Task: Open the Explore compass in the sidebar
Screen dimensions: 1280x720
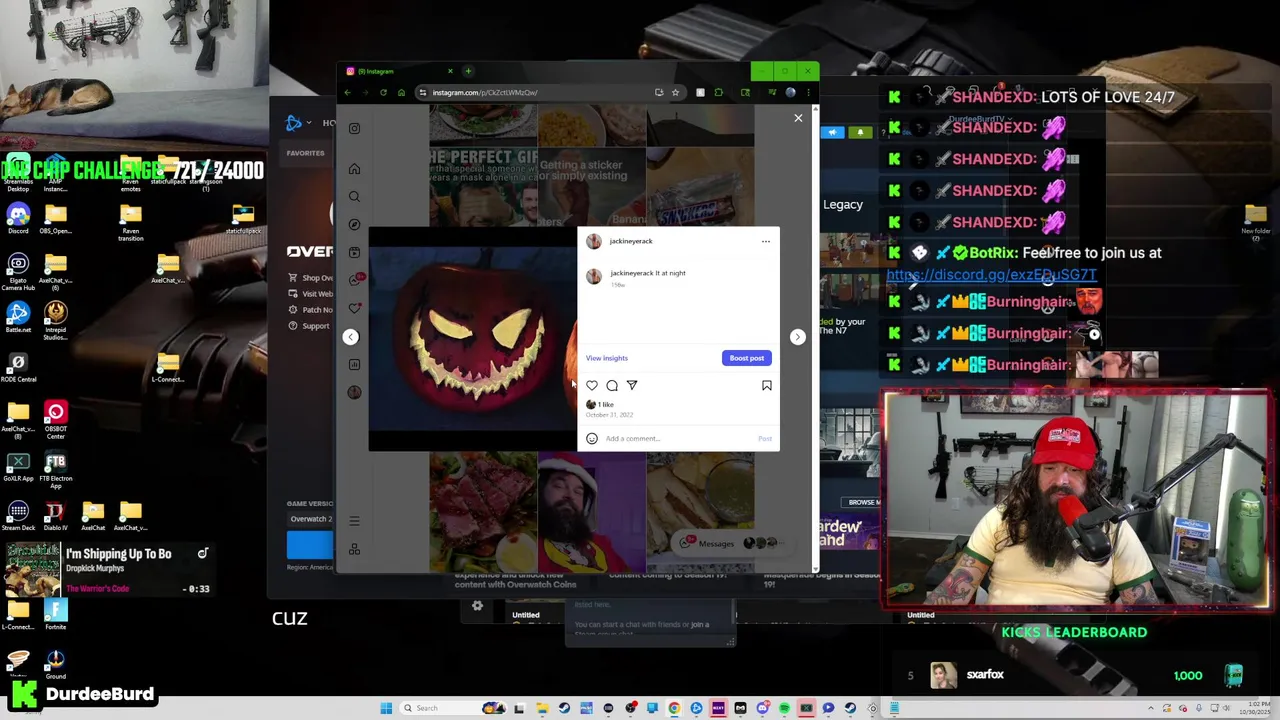Action: [354, 224]
